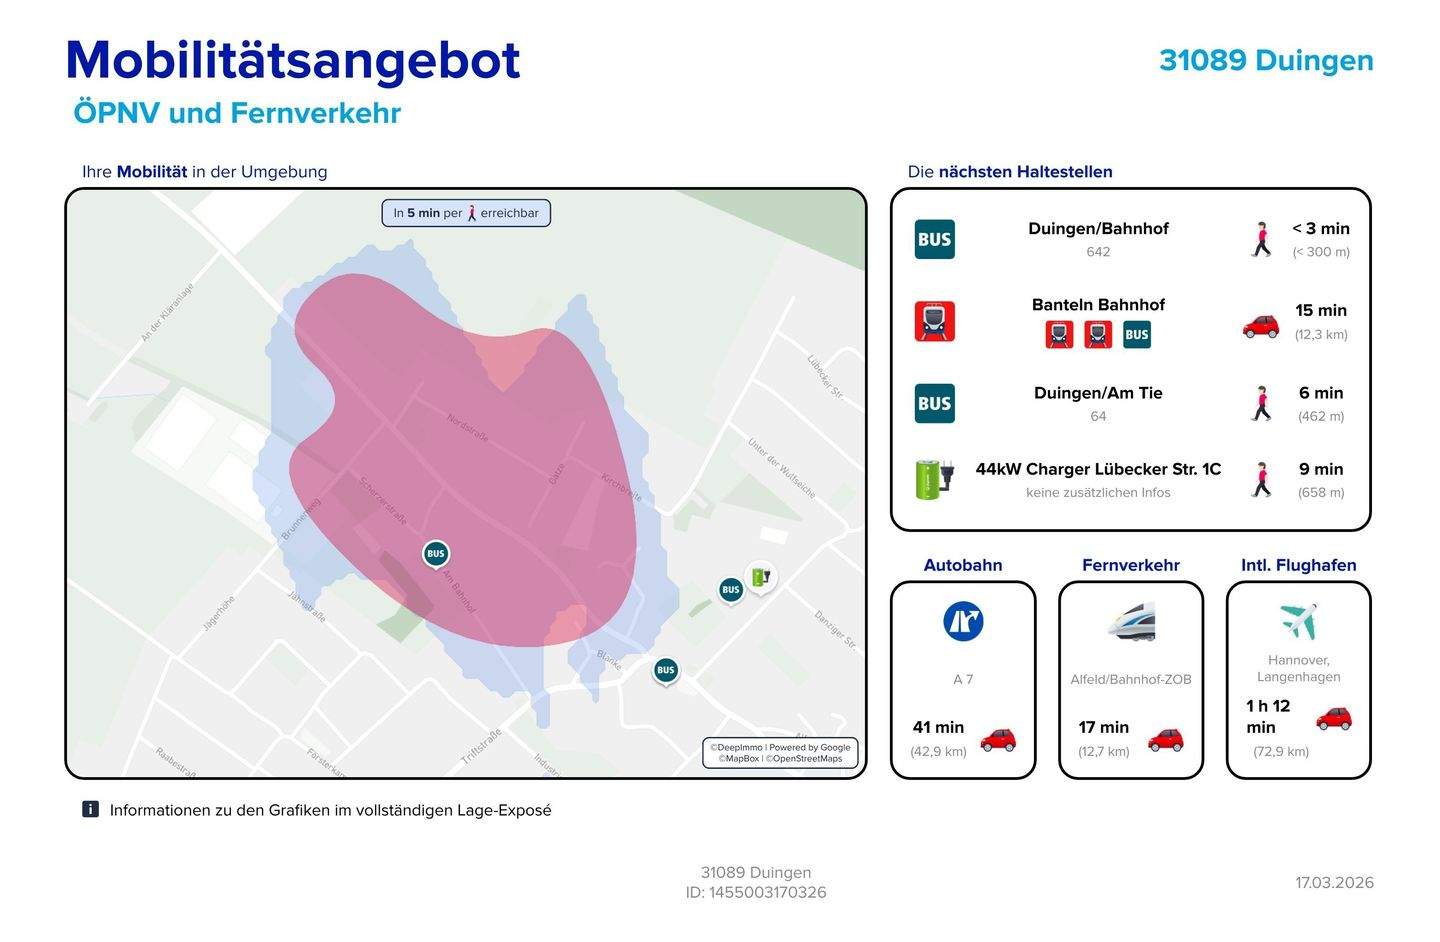Click the red car icon in the Autobahn card
Image resolution: width=1440 pixels, height=942 pixels.
tap(997, 740)
